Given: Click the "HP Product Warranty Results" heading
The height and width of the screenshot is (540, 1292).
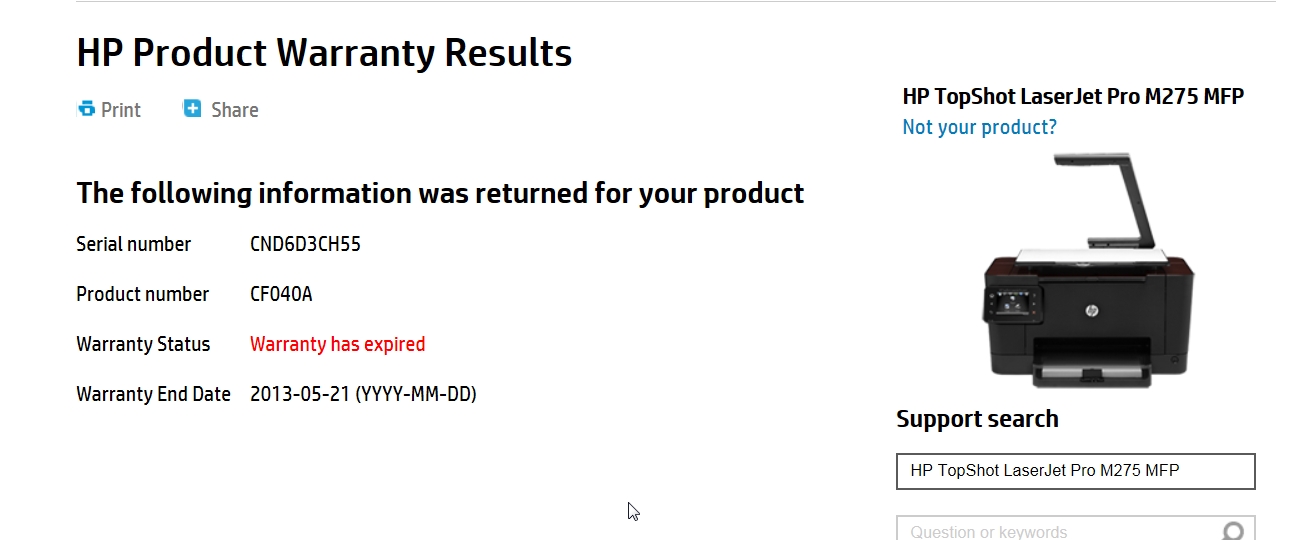Looking at the screenshot, I should tap(324, 53).
